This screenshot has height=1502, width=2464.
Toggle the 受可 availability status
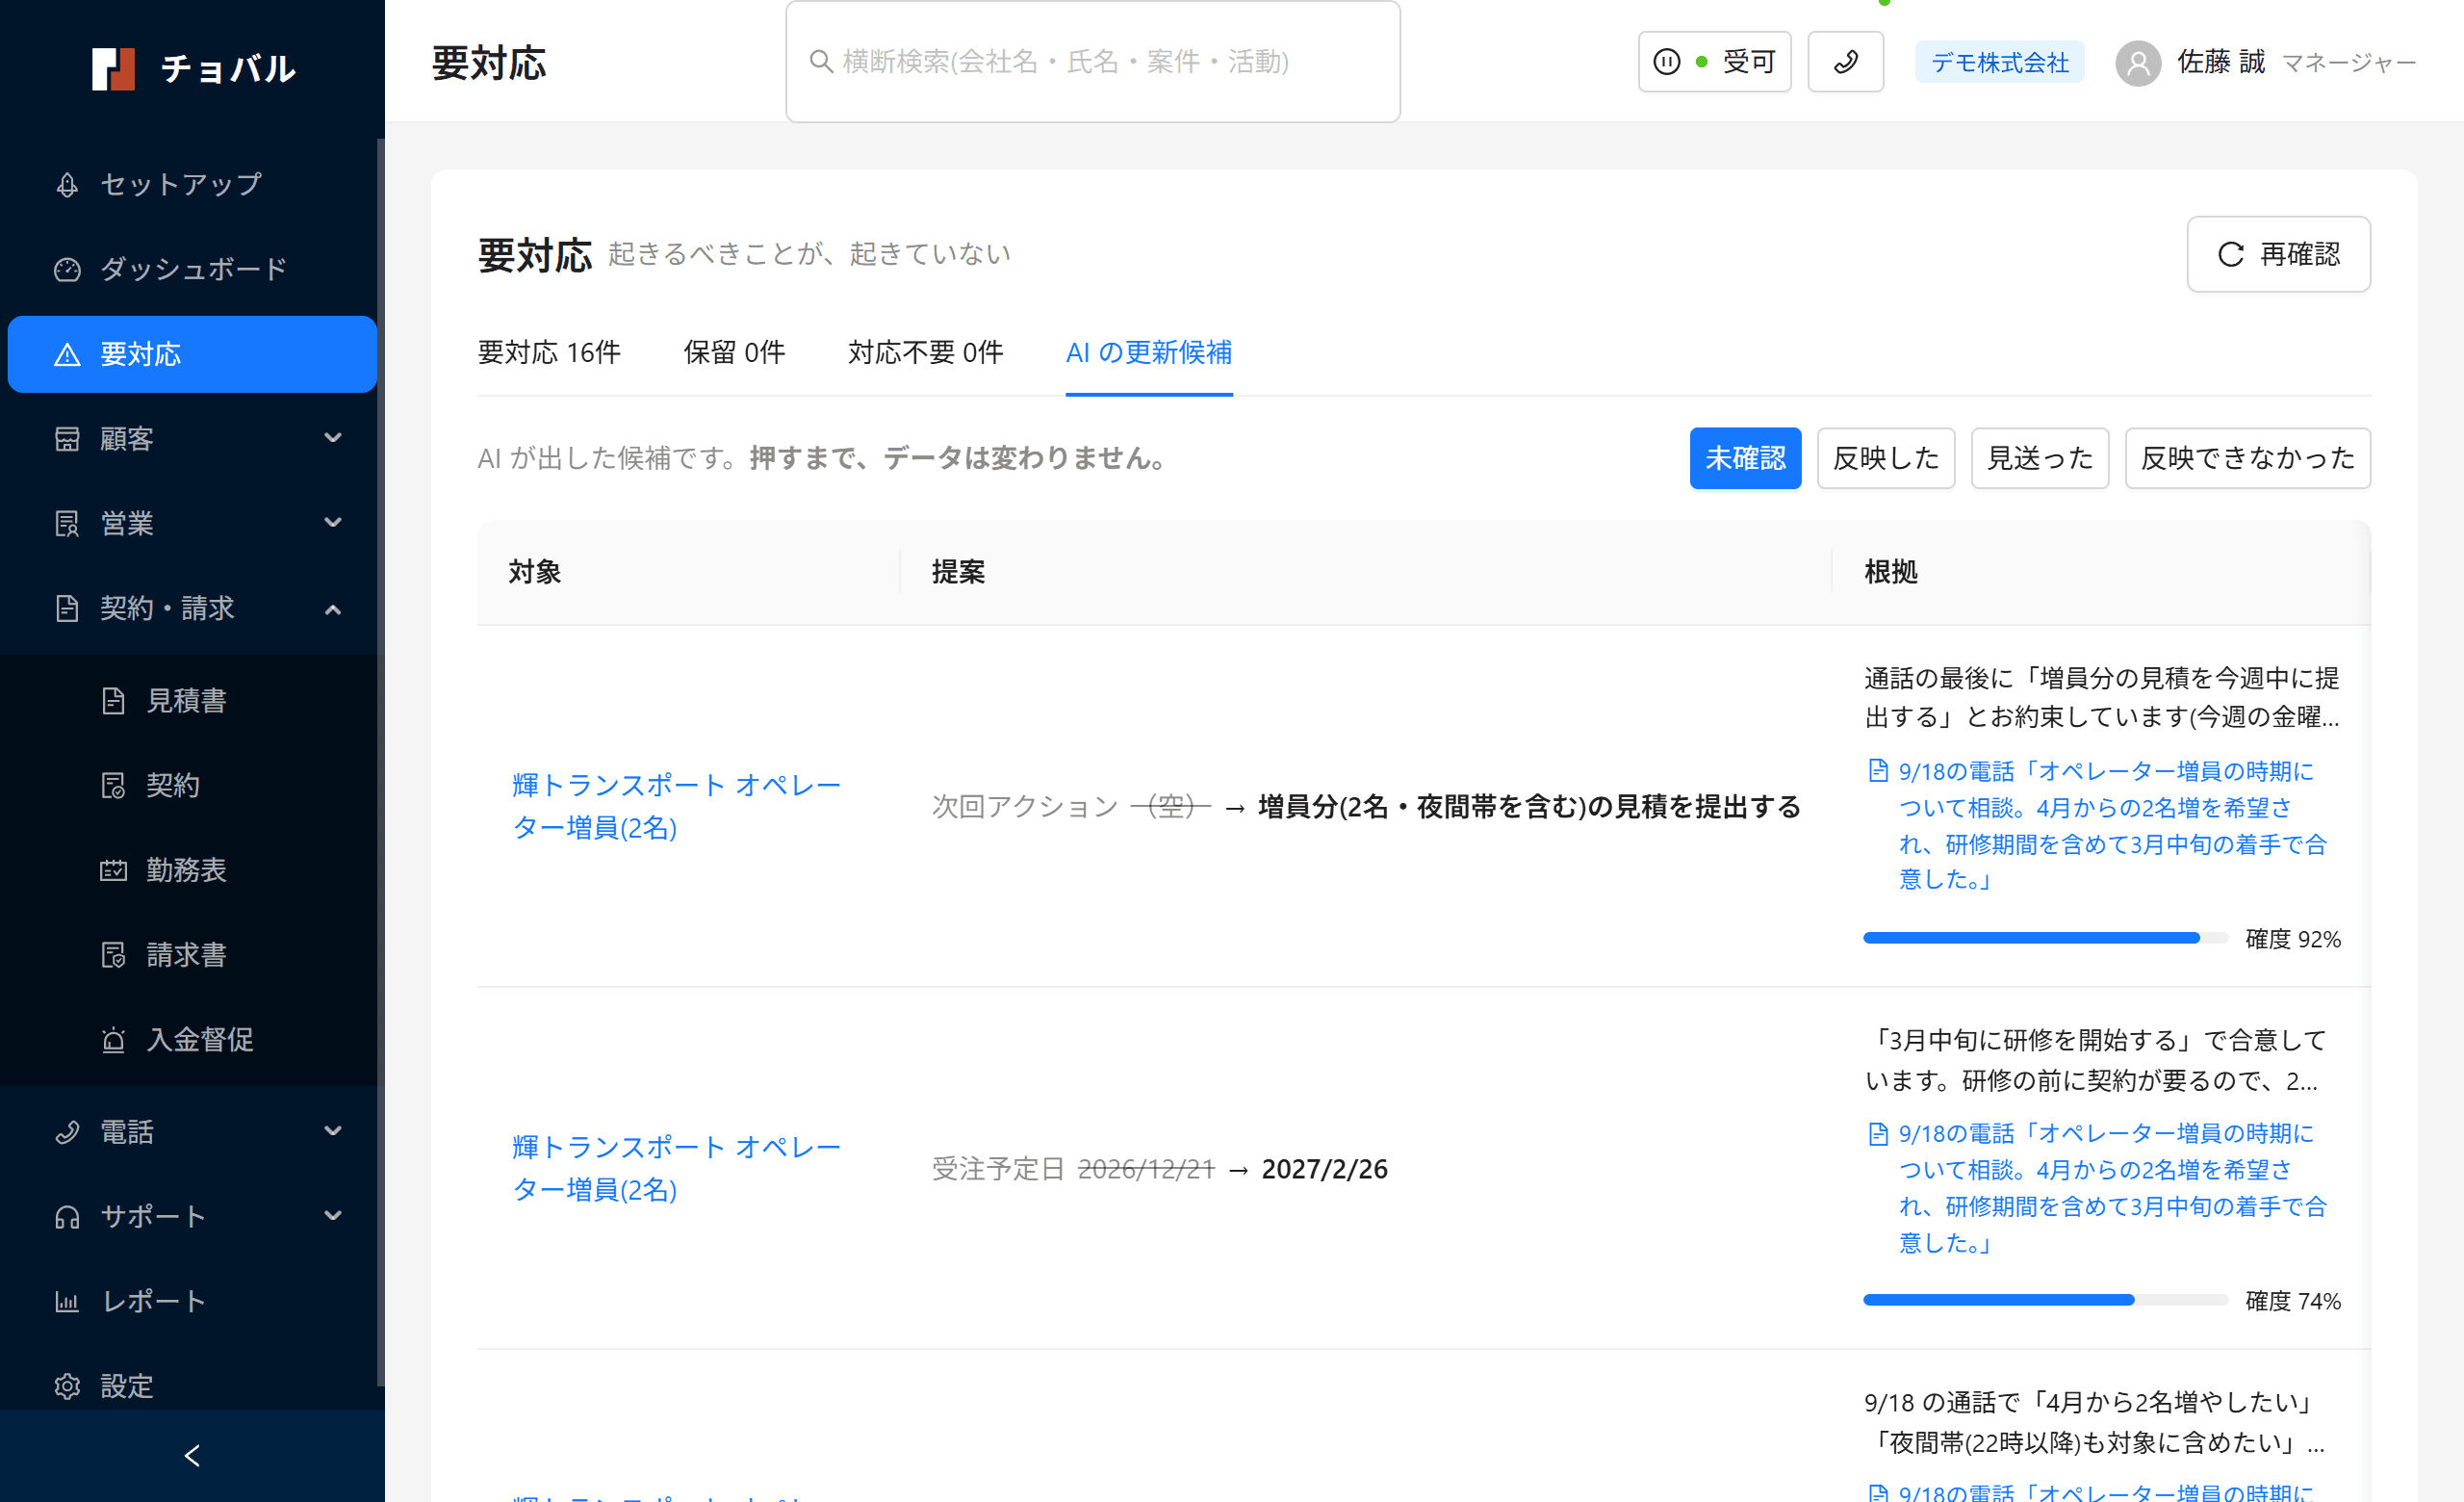1714,62
